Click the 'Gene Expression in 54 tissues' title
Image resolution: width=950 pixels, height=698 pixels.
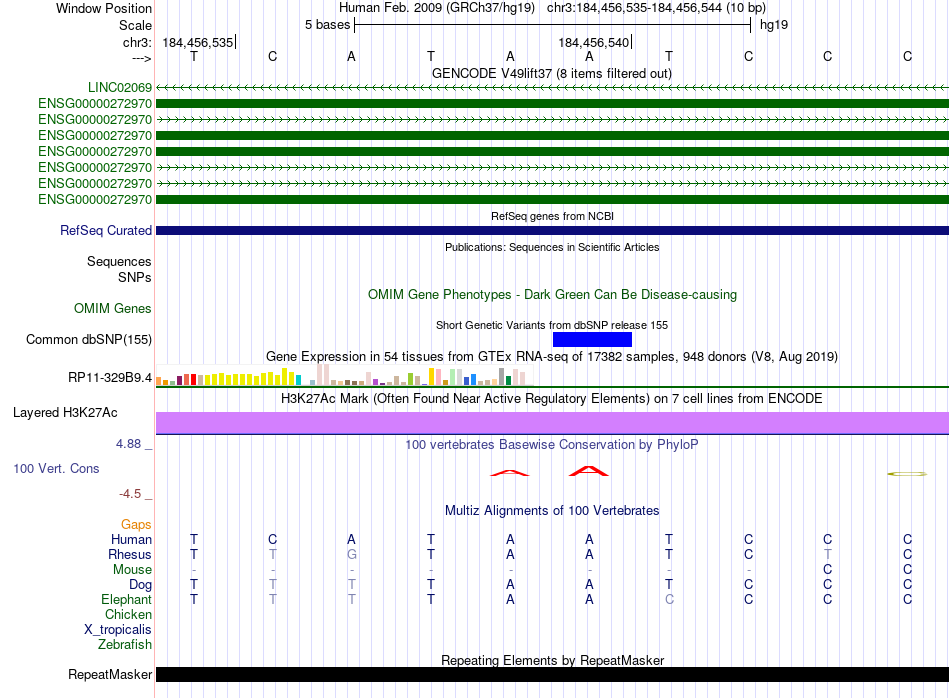click(552, 356)
